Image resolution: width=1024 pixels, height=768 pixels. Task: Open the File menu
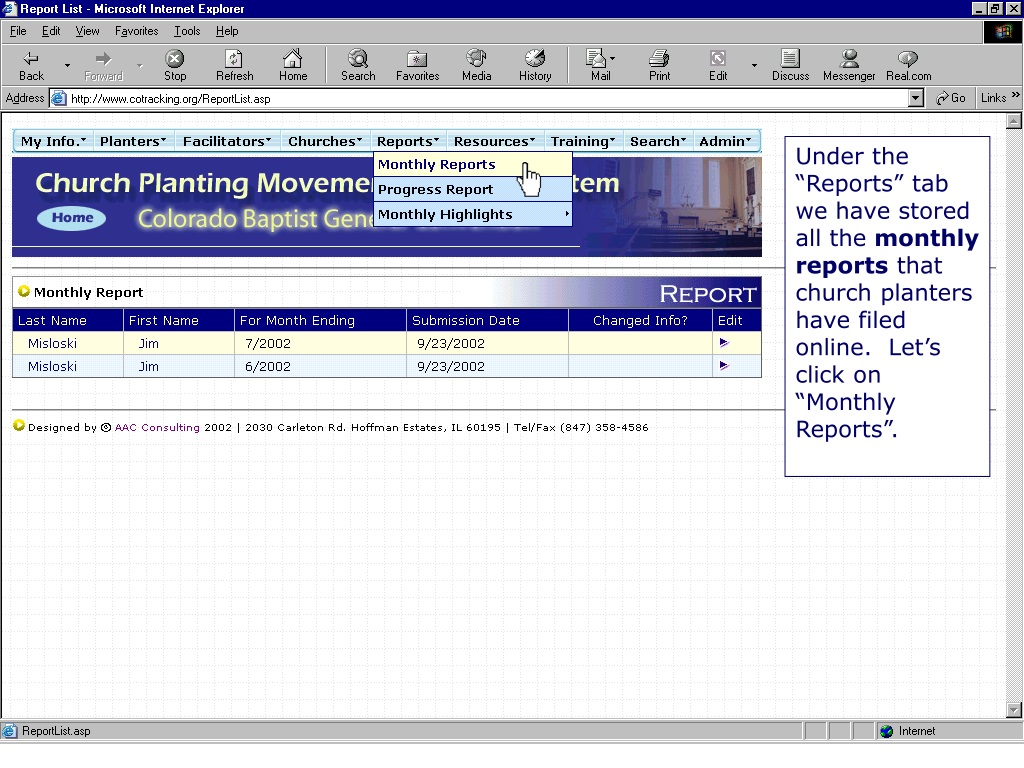point(18,31)
